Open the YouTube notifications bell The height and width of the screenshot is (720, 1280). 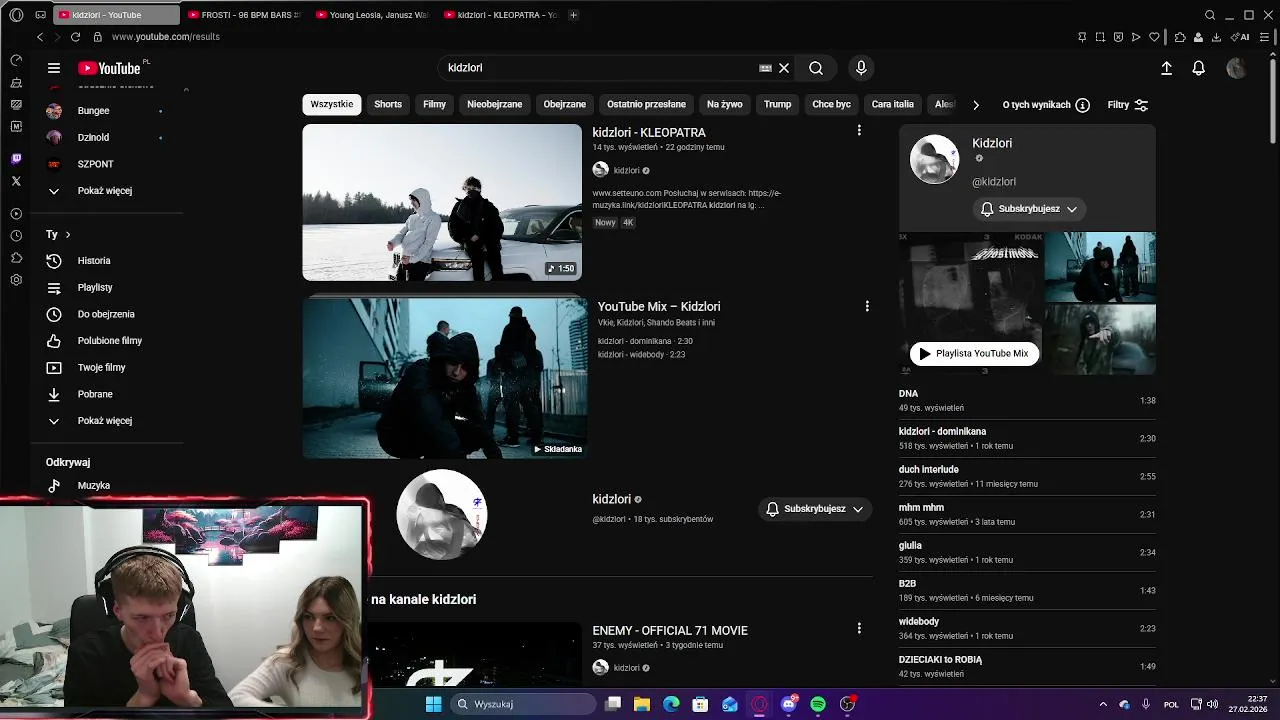(1198, 68)
